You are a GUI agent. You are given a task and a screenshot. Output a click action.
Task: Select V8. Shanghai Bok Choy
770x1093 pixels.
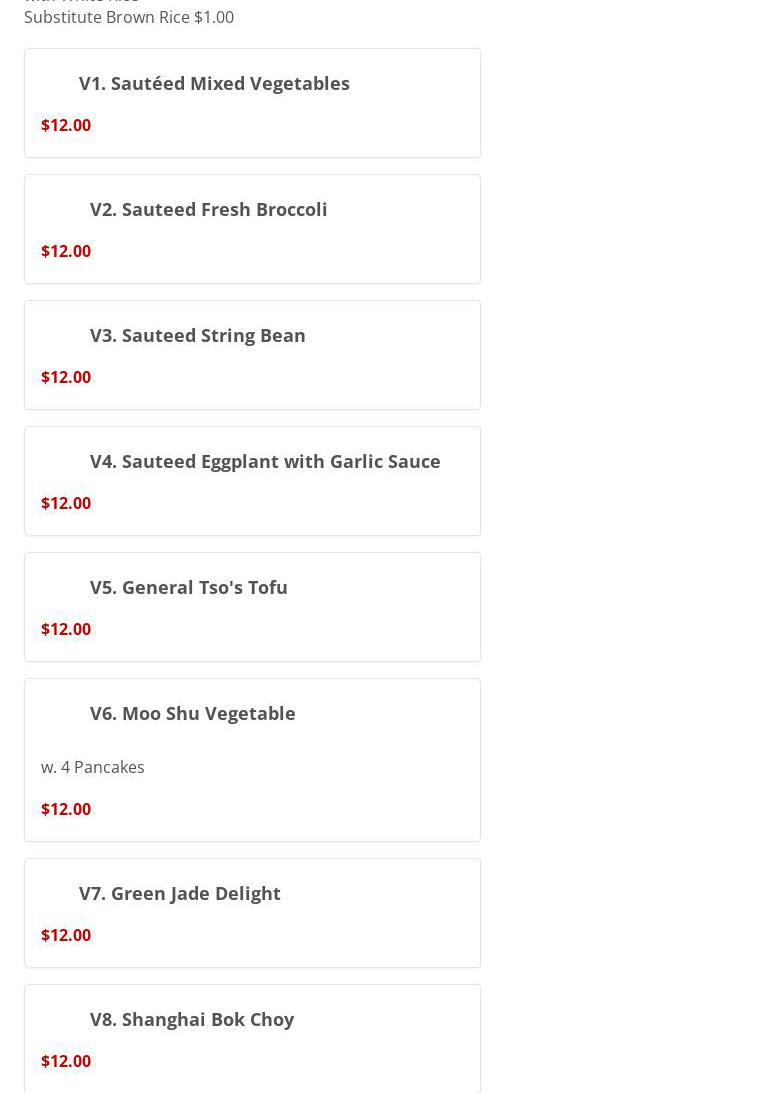[x=191, y=1019]
